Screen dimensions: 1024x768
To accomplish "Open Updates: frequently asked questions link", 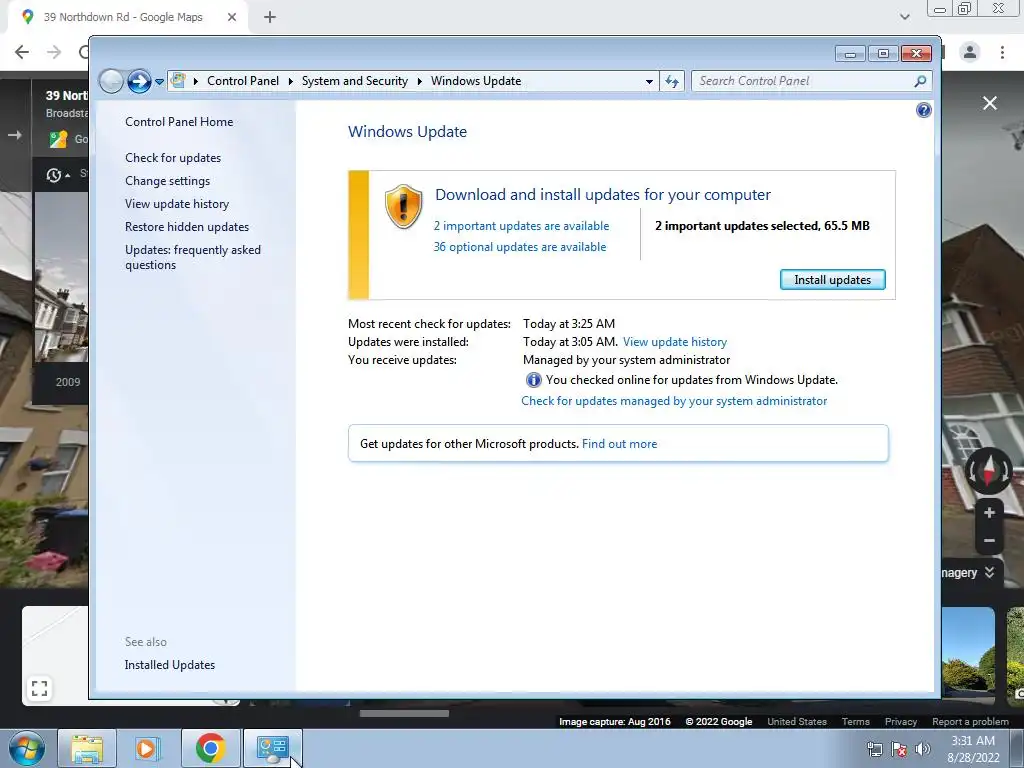I will click(193, 257).
